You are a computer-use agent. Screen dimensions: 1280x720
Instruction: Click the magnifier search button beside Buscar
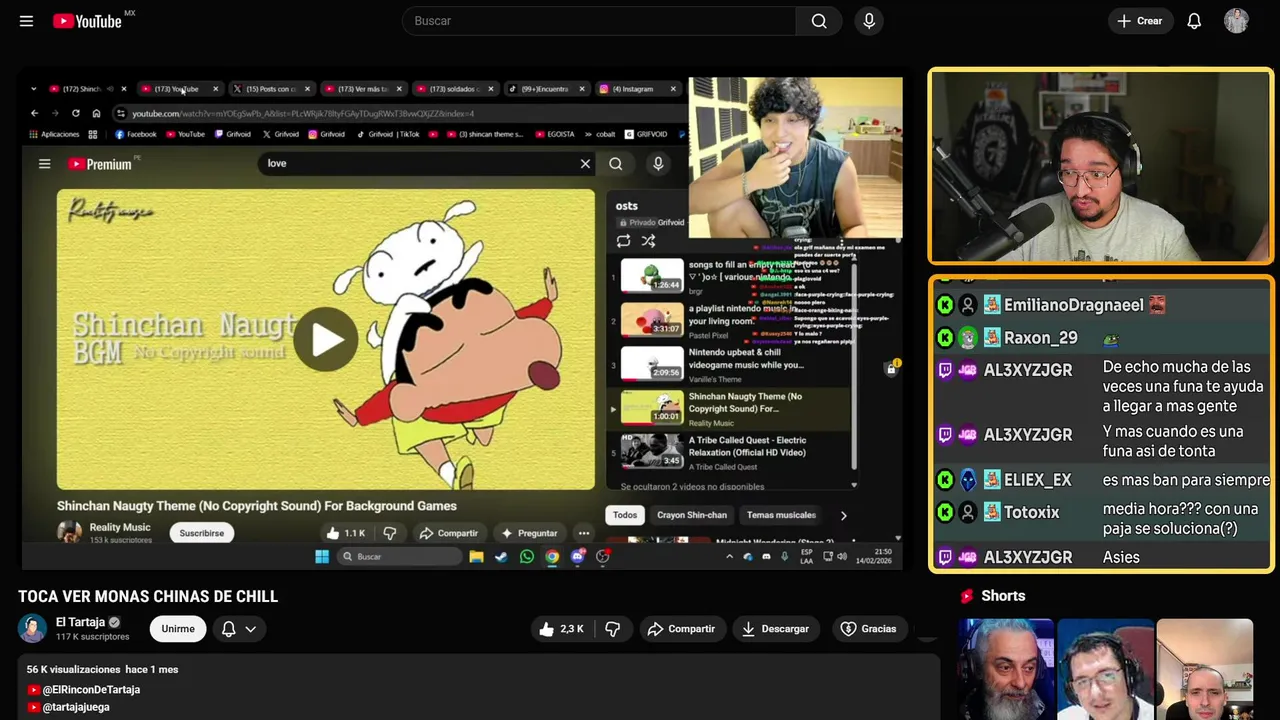coord(819,21)
